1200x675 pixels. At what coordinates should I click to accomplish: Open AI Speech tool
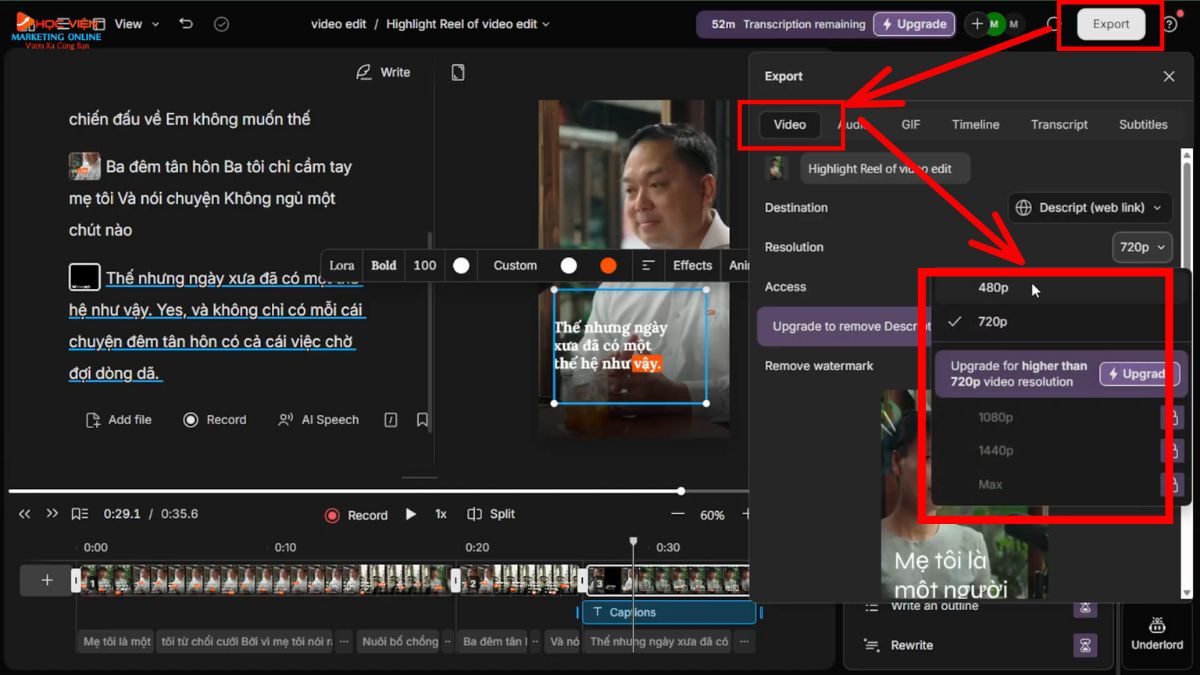[x=318, y=420]
